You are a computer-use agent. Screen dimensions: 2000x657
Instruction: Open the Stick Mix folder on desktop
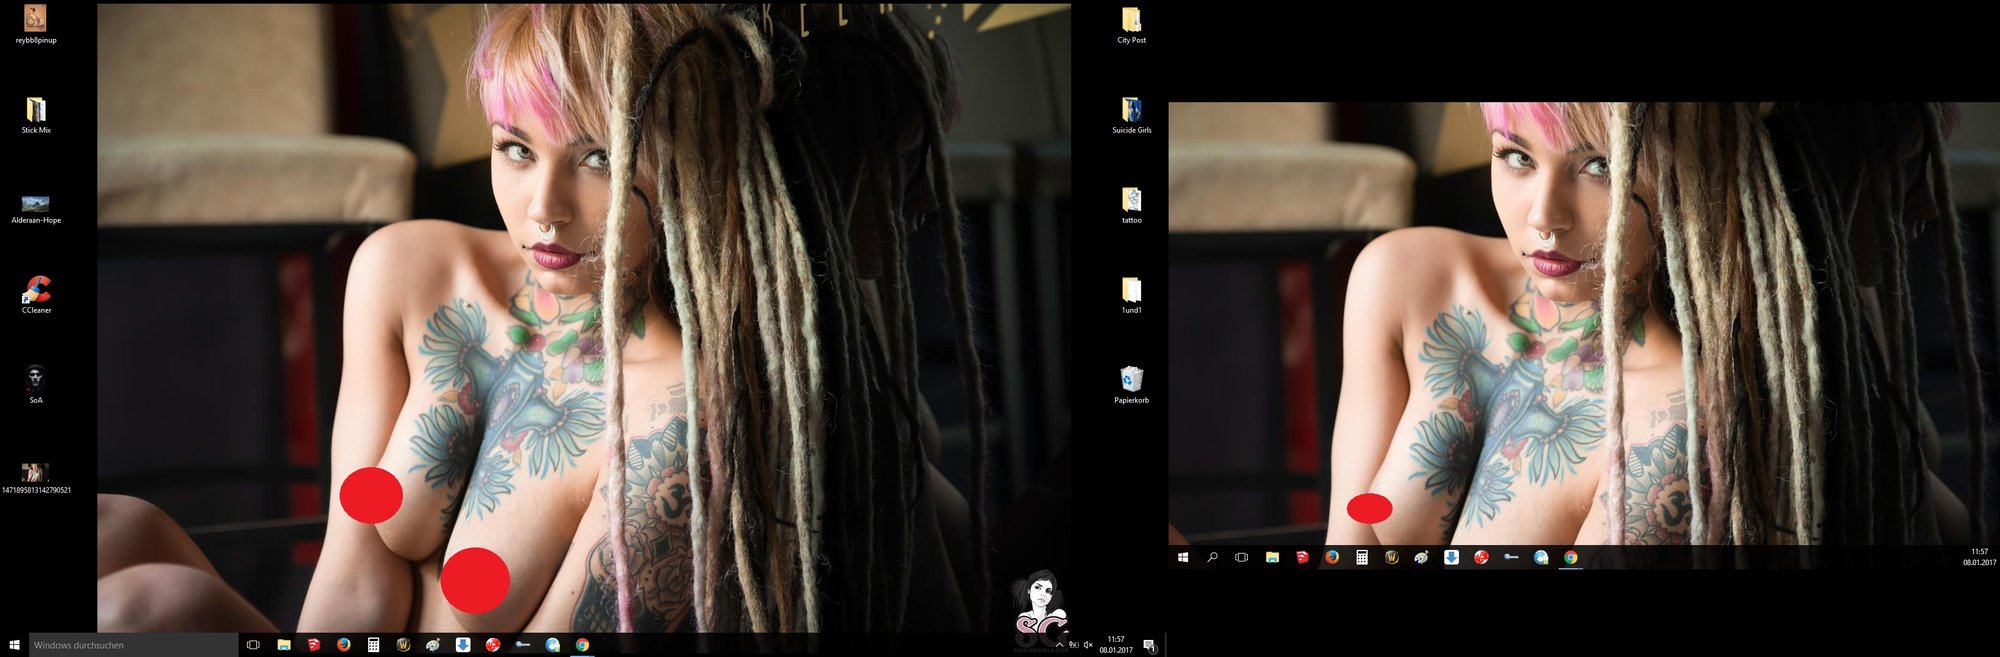point(36,110)
